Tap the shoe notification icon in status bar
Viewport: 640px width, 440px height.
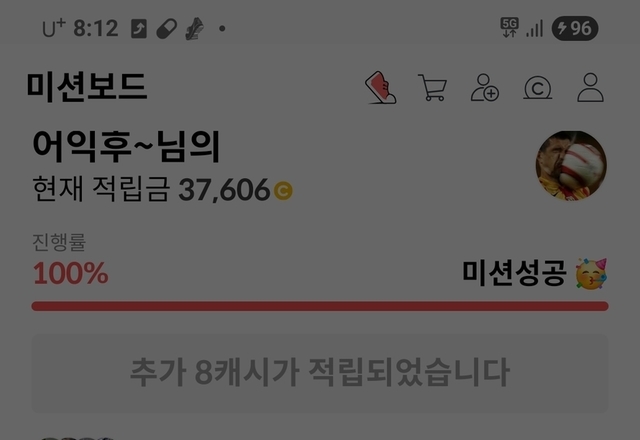pos(194,29)
